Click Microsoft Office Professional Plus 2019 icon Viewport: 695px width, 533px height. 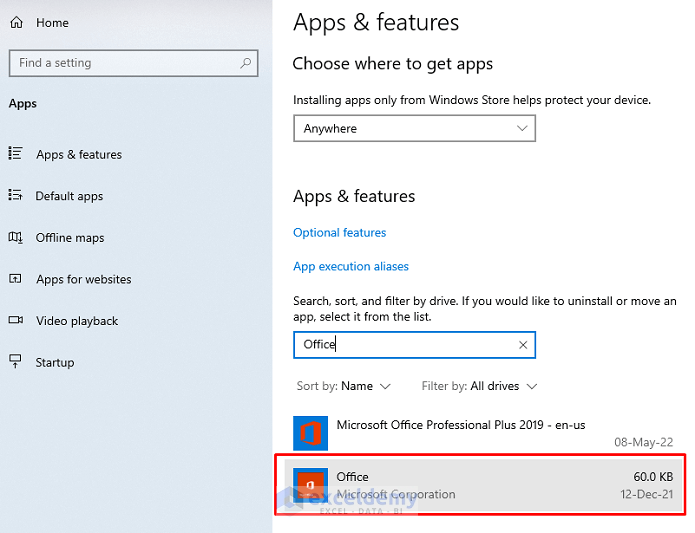[x=310, y=433]
